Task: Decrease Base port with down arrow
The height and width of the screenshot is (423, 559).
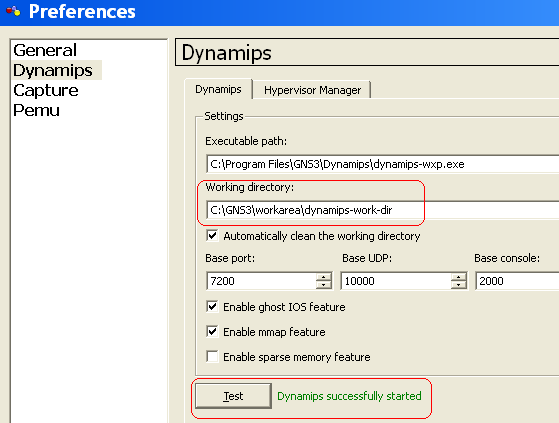Action: [x=324, y=285]
